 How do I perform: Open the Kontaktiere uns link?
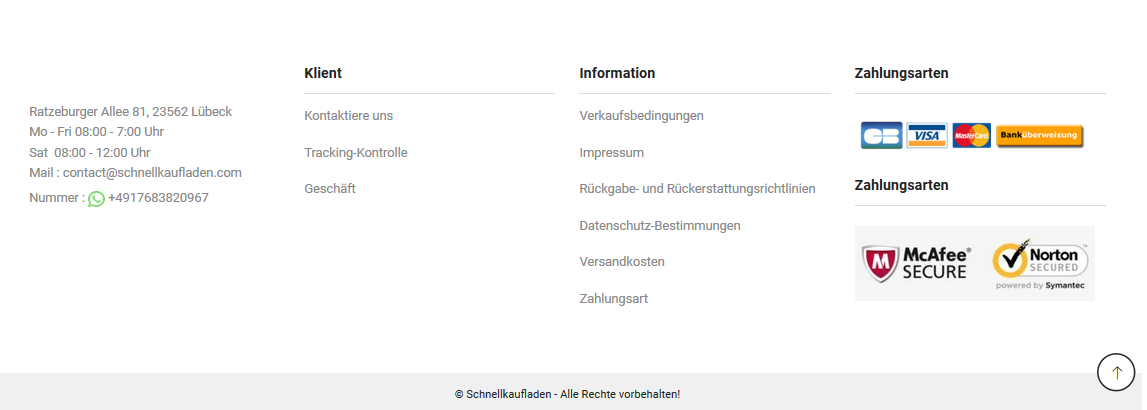tap(349, 116)
